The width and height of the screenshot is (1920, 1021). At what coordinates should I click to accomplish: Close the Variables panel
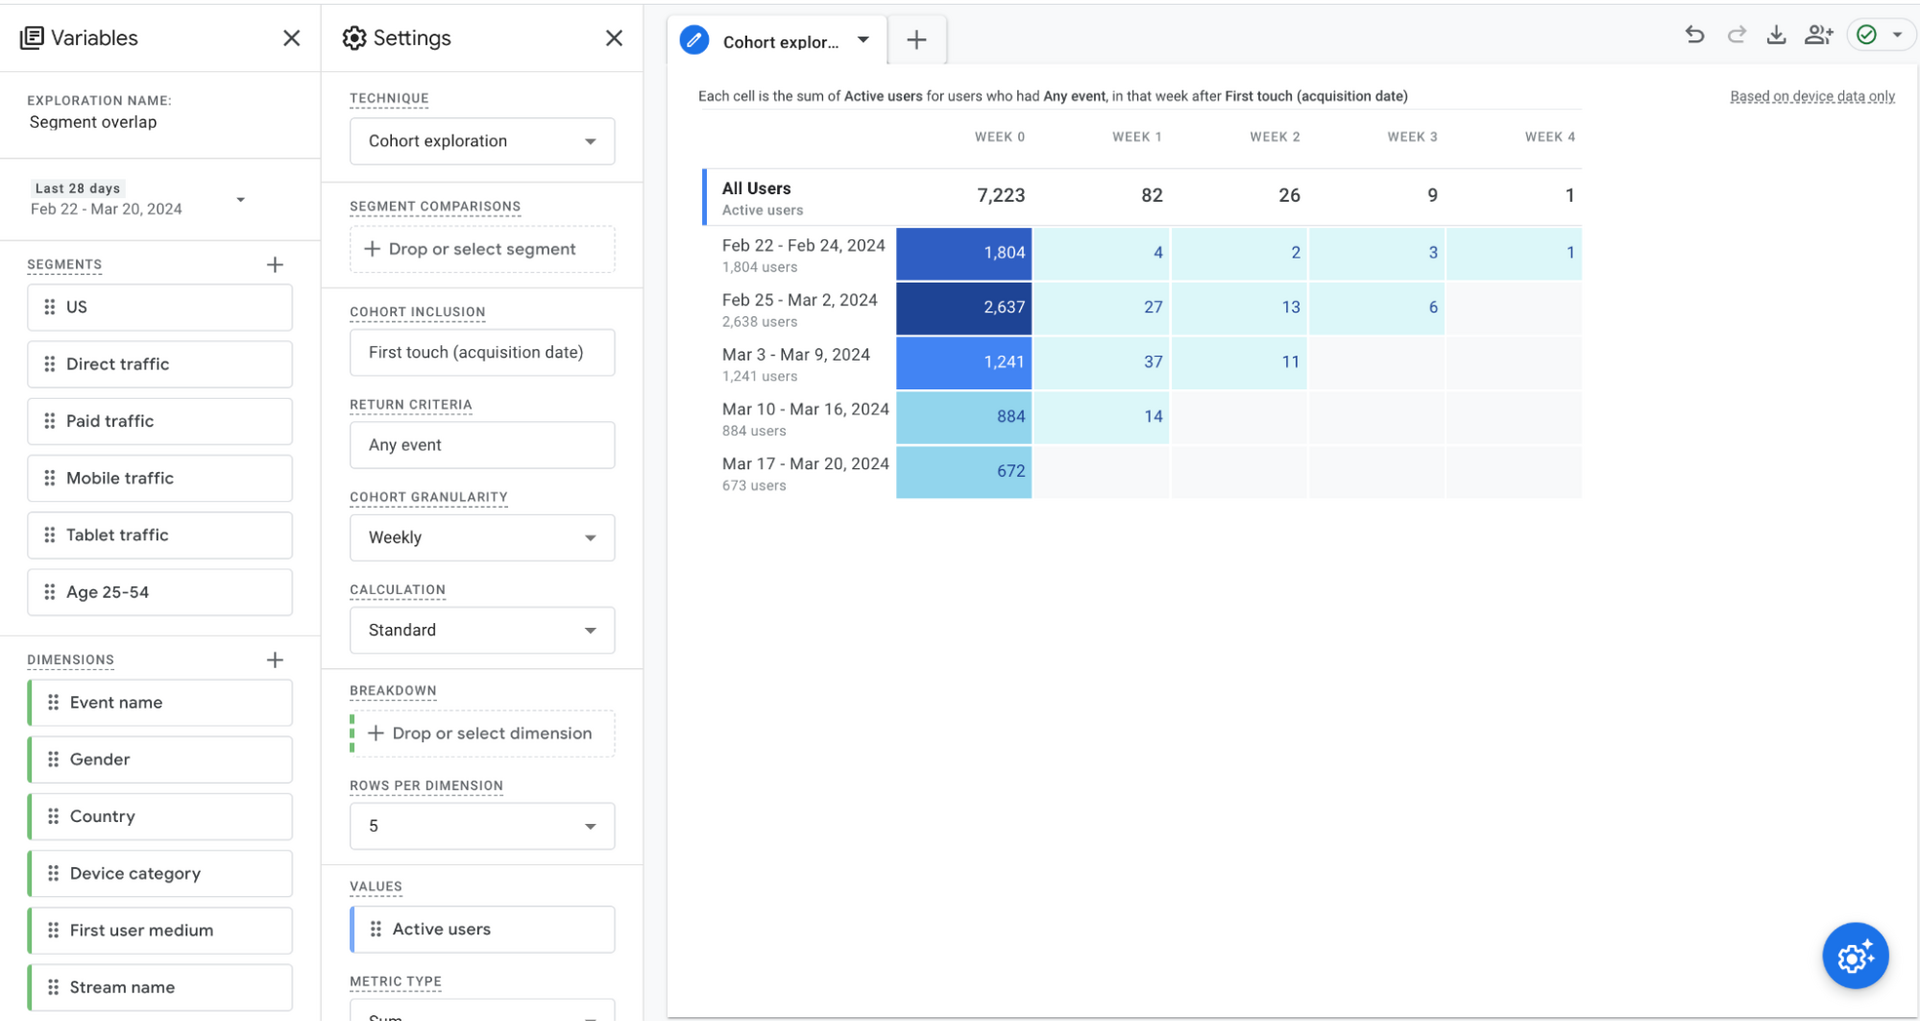tap(291, 38)
